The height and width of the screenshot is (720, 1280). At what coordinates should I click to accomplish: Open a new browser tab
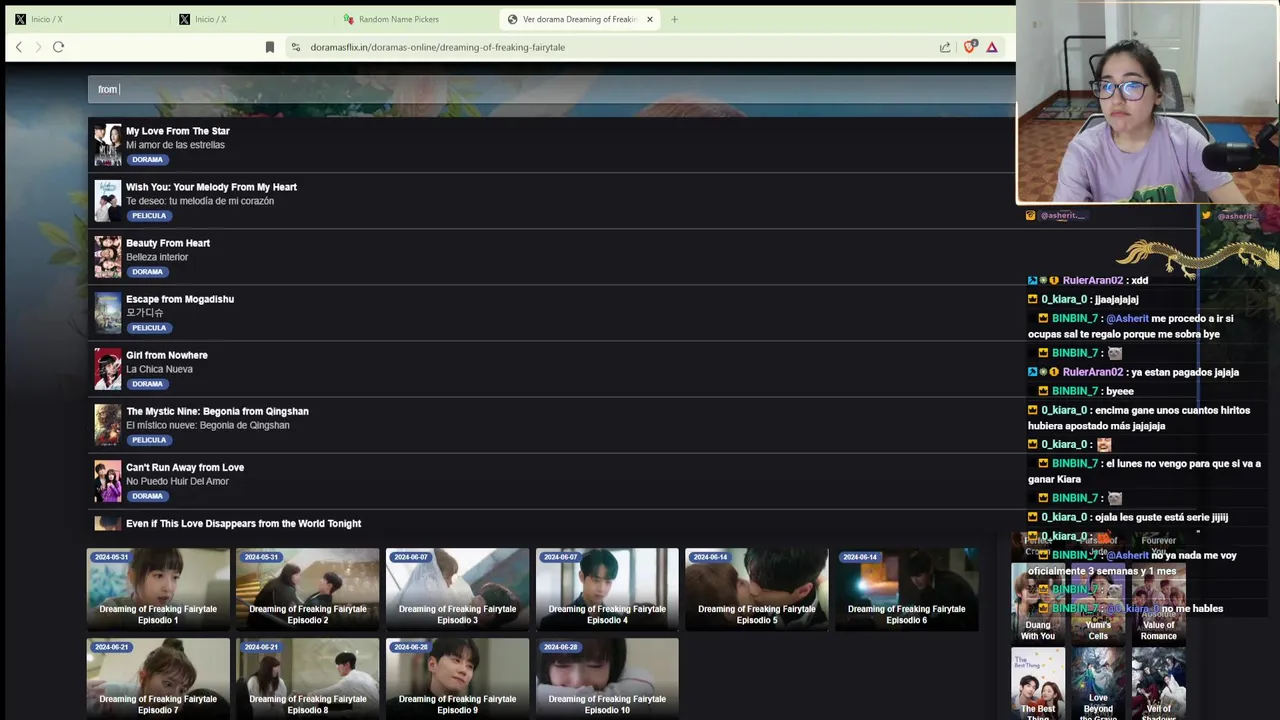(x=674, y=19)
